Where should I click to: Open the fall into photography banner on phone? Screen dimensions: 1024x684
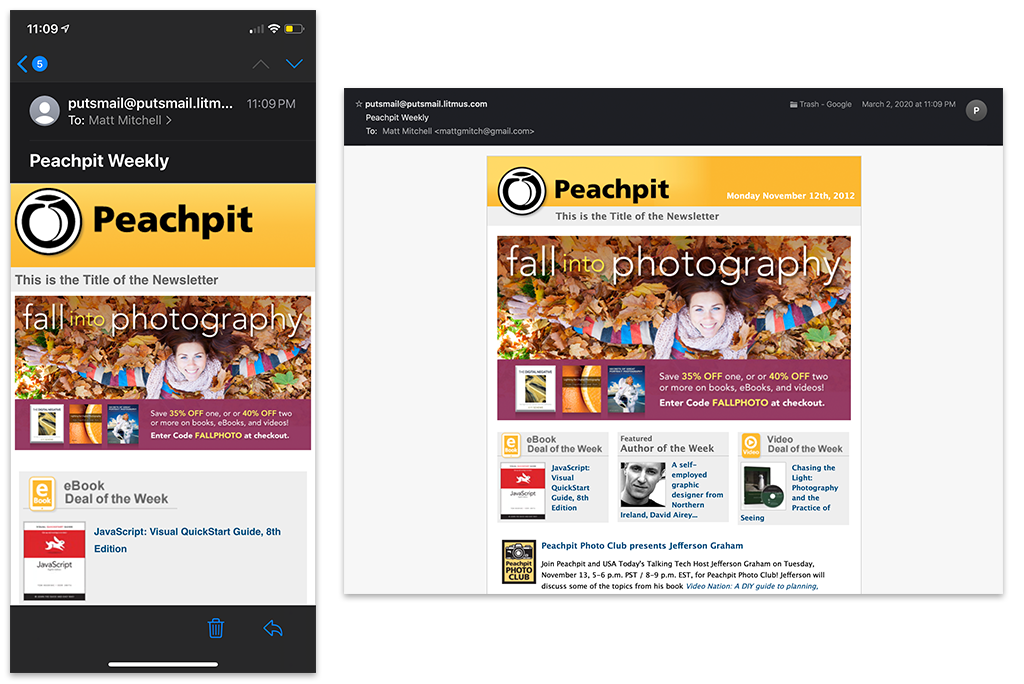pyautogui.click(x=163, y=372)
